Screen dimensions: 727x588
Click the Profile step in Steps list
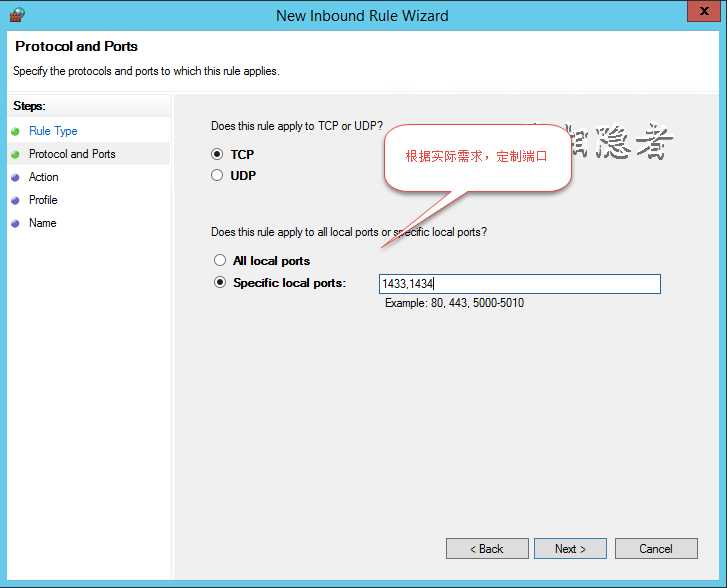(x=43, y=200)
